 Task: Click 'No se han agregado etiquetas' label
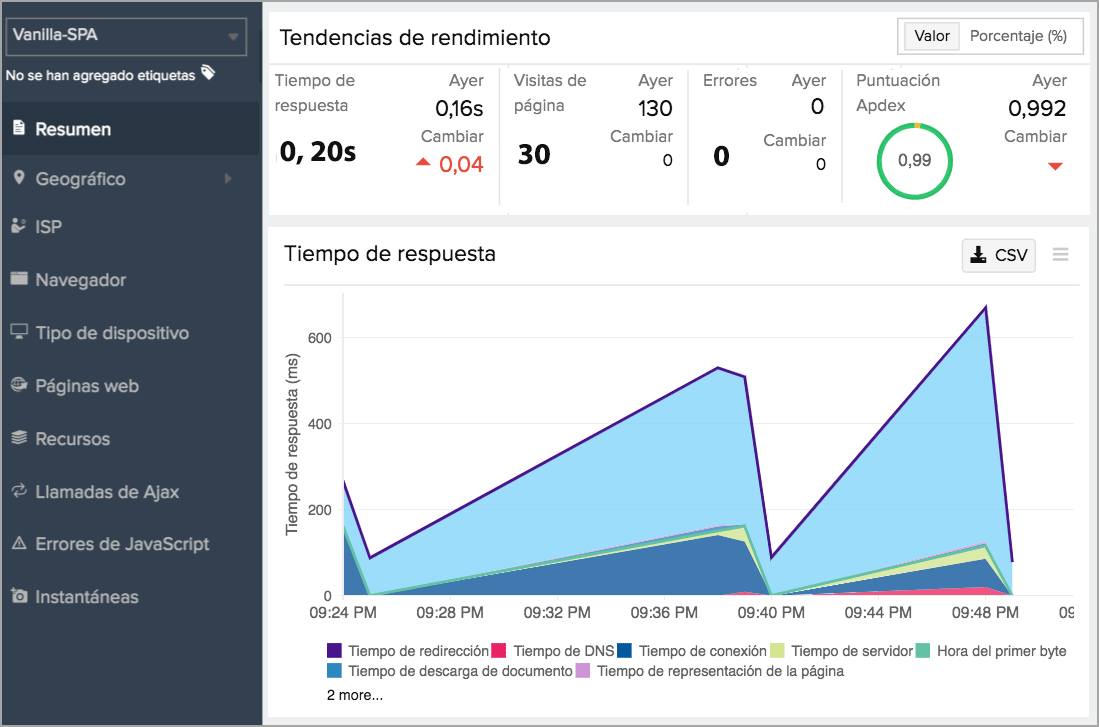(100, 75)
